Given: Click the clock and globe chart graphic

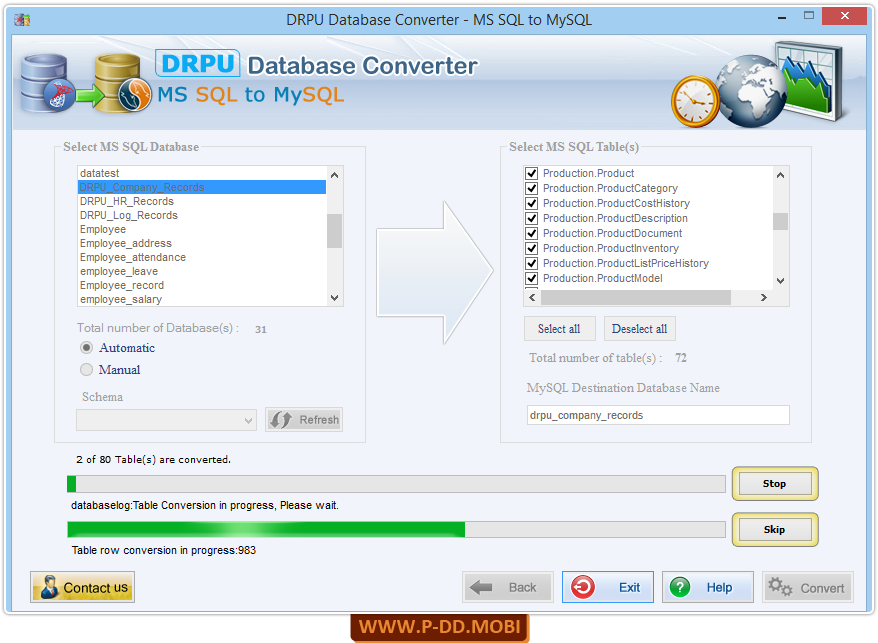Looking at the screenshot, I should click(x=757, y=84).
